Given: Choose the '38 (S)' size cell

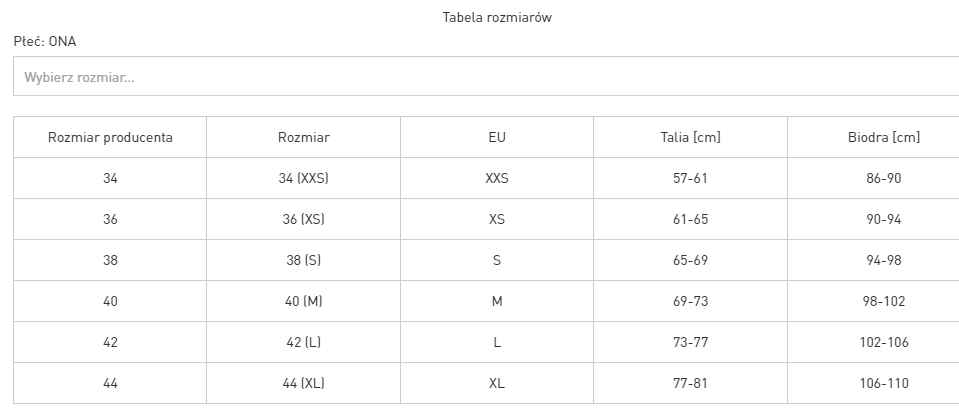Looking at the screenshot, I should [x=304, y=260].
